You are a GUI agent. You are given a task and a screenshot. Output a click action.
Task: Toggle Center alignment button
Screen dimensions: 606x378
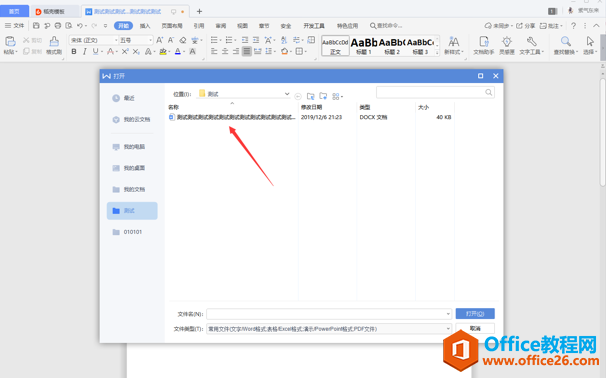(225, 51)
